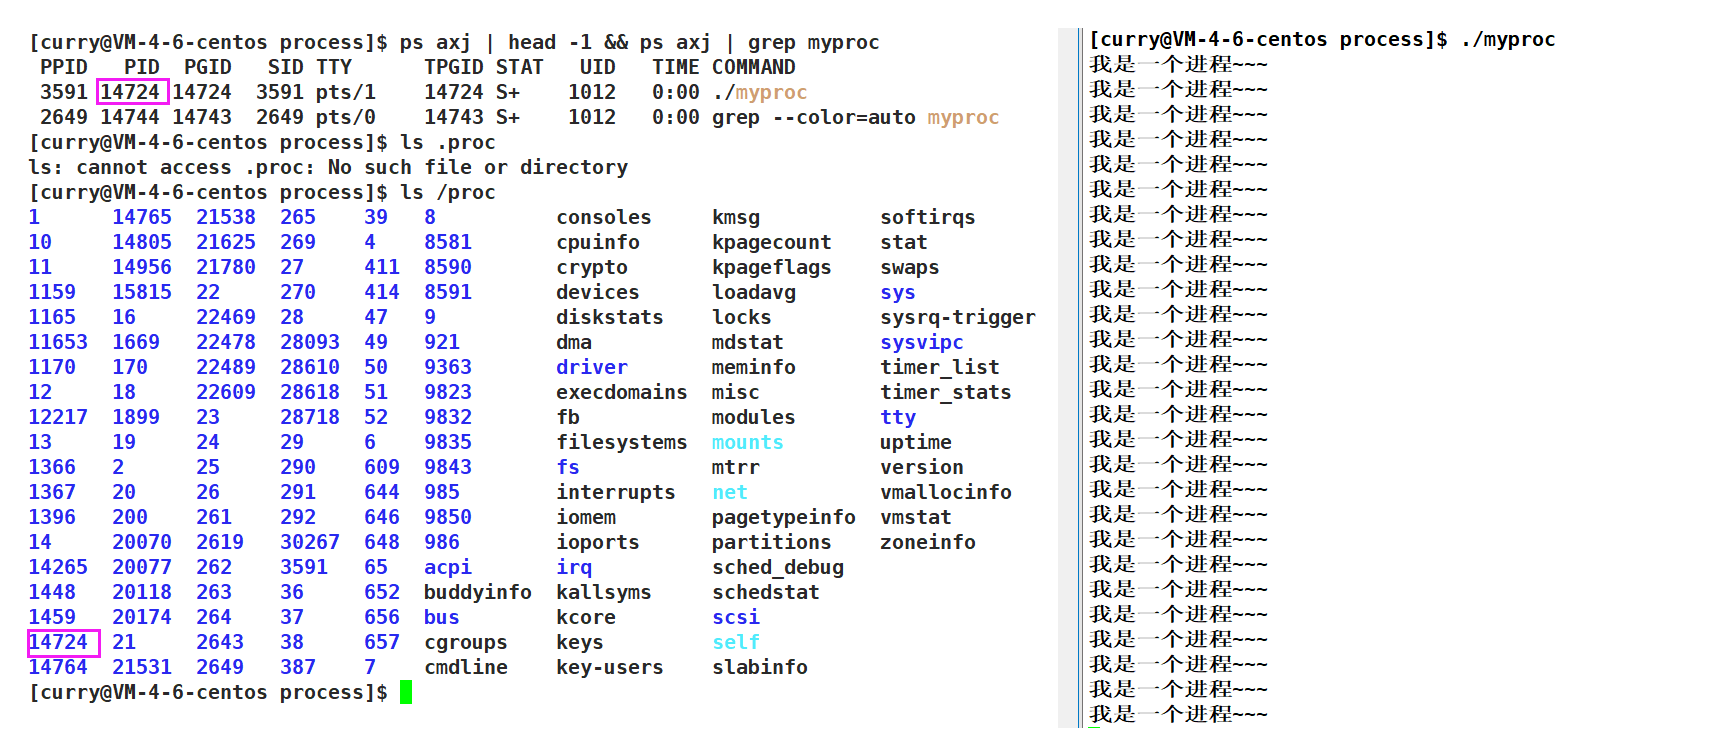Viewport: 1729px width, 748px height.
Task: Click the 'diskstats' entry
Action: [x=610, y=318]
